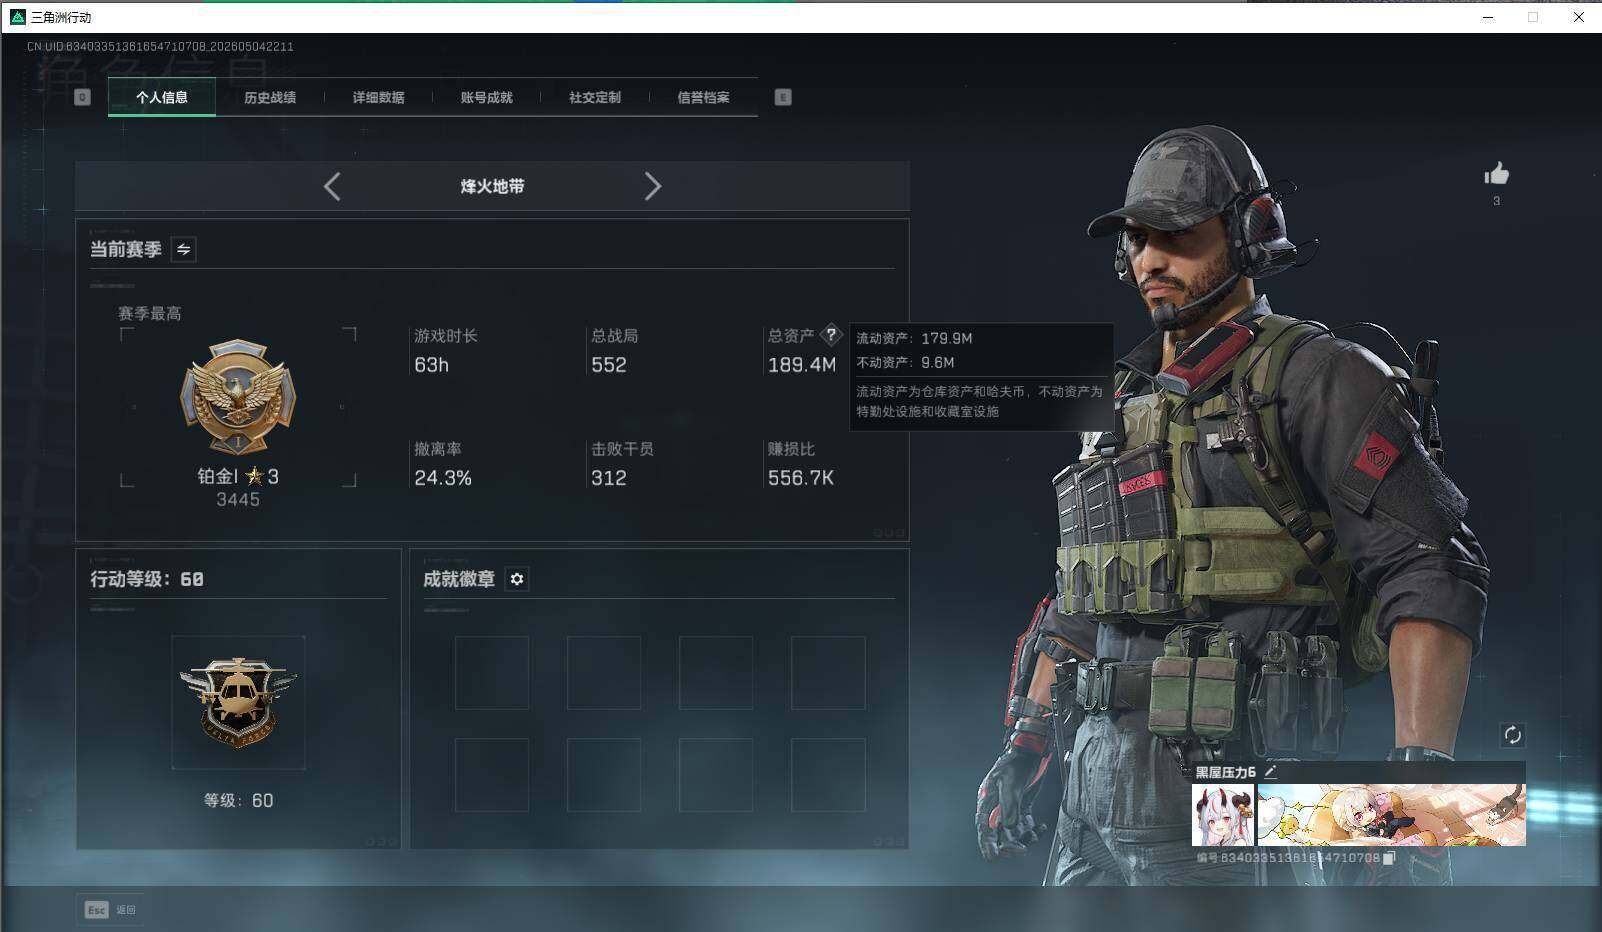
Task: Click the 总资产 189.4M value
Action: coord(802,365)
